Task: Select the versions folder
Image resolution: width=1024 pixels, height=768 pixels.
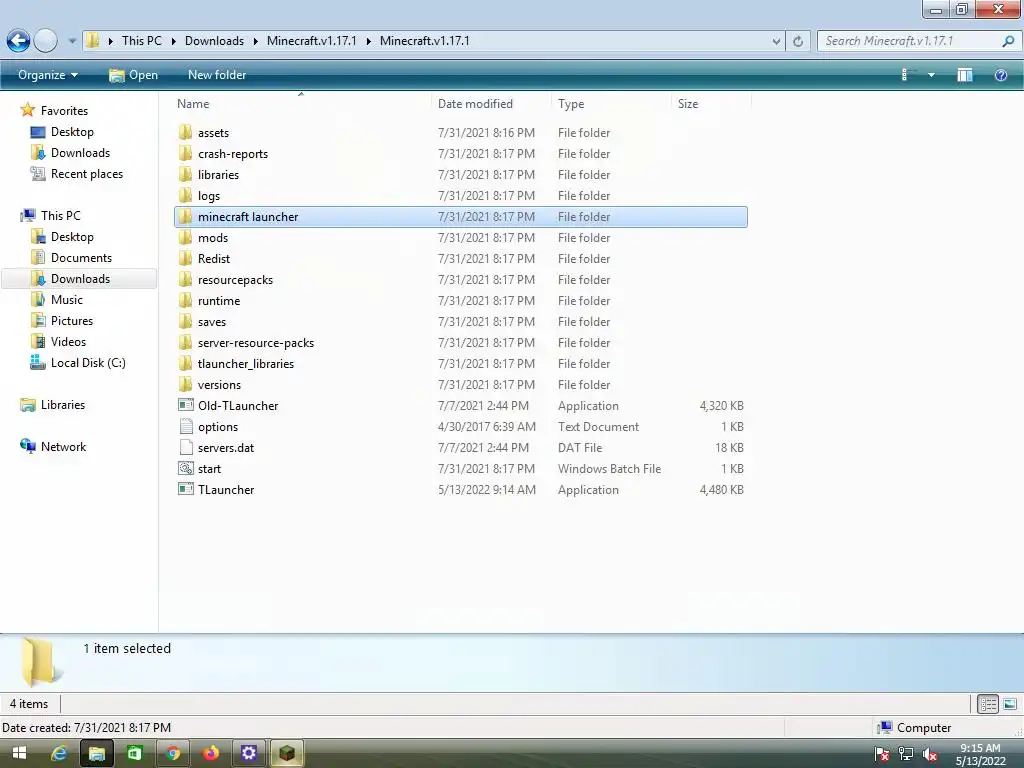Action: 460,385
